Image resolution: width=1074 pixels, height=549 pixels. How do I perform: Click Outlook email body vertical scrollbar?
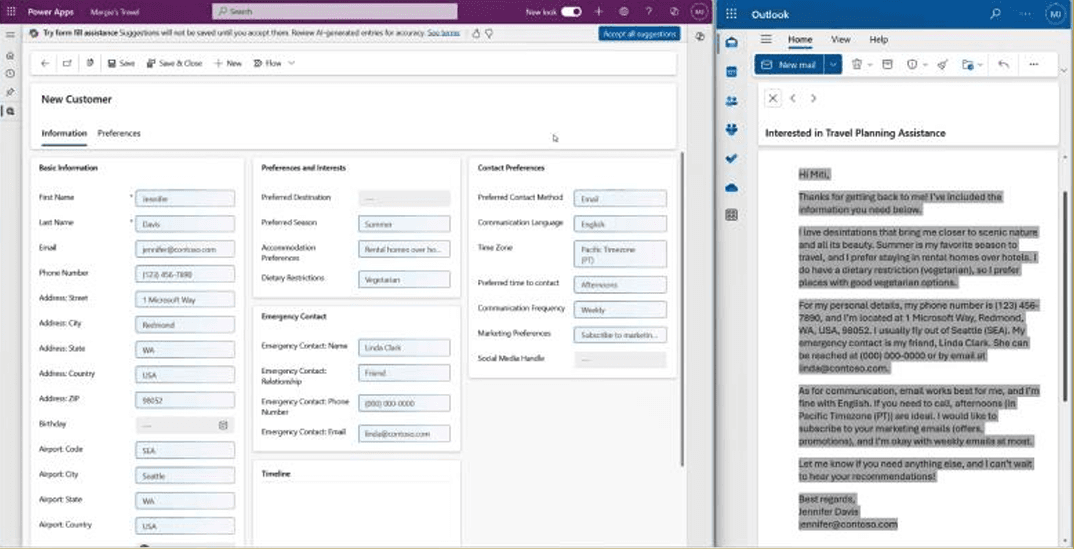click(x=1063, y=297)
